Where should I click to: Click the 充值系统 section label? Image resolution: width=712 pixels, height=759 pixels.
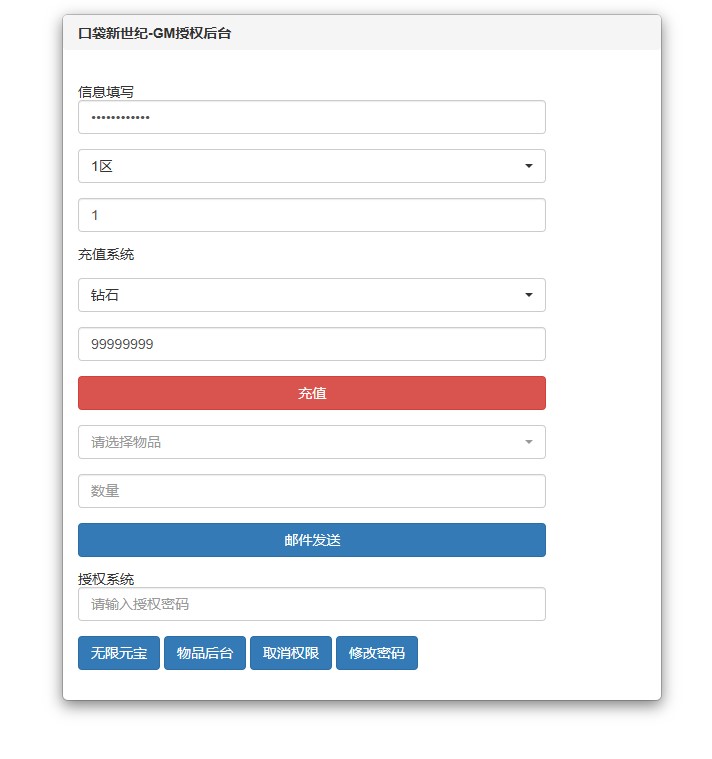point(106,254)
